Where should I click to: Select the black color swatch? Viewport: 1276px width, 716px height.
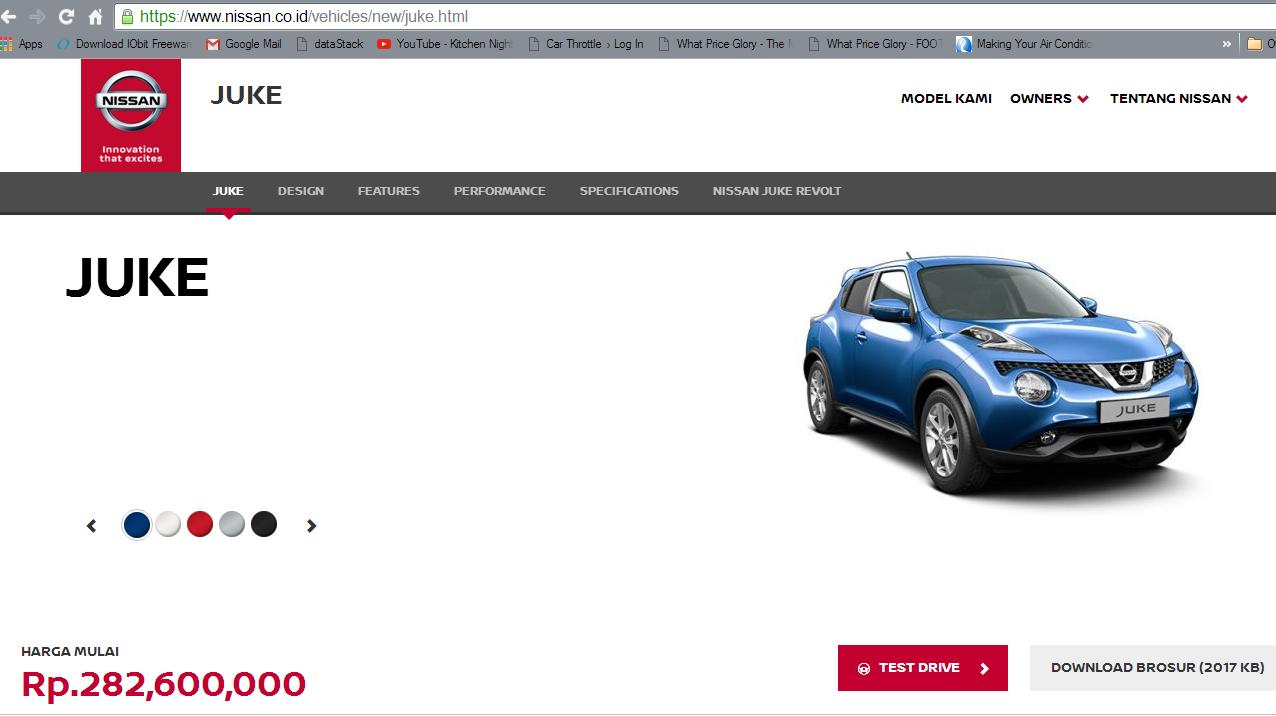[x=264, y=524]
